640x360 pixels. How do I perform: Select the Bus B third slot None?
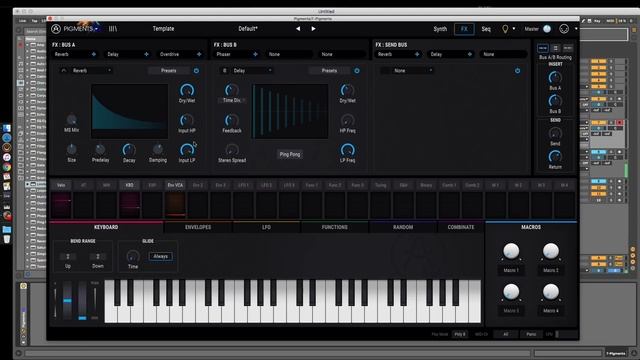pyautogui.click(x=342, y=54)
